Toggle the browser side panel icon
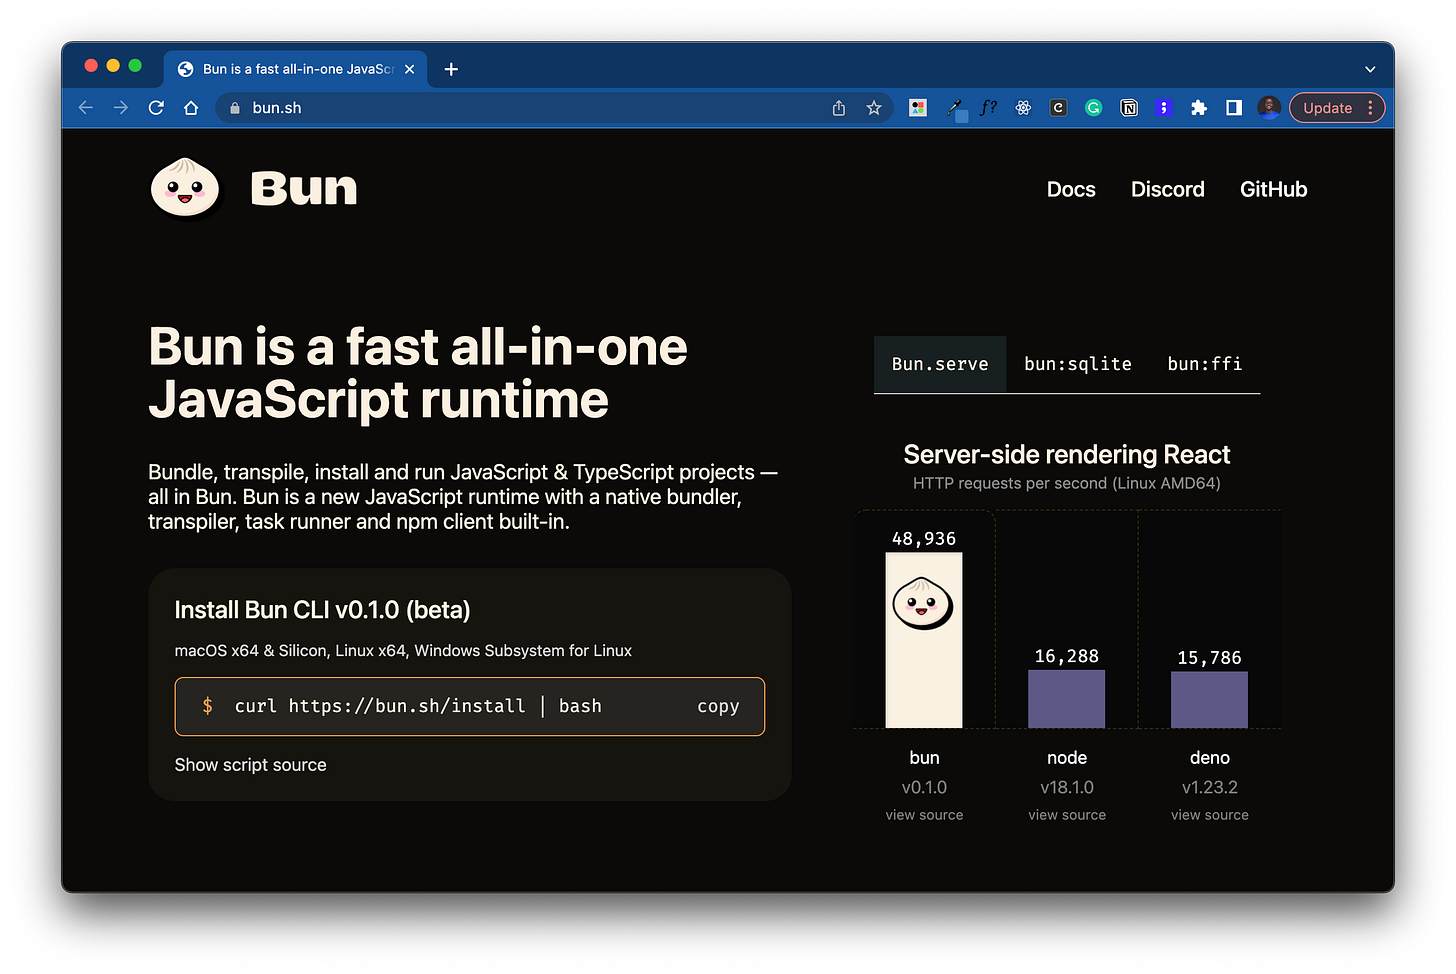1456x974 pixels. coord(1234,108)
